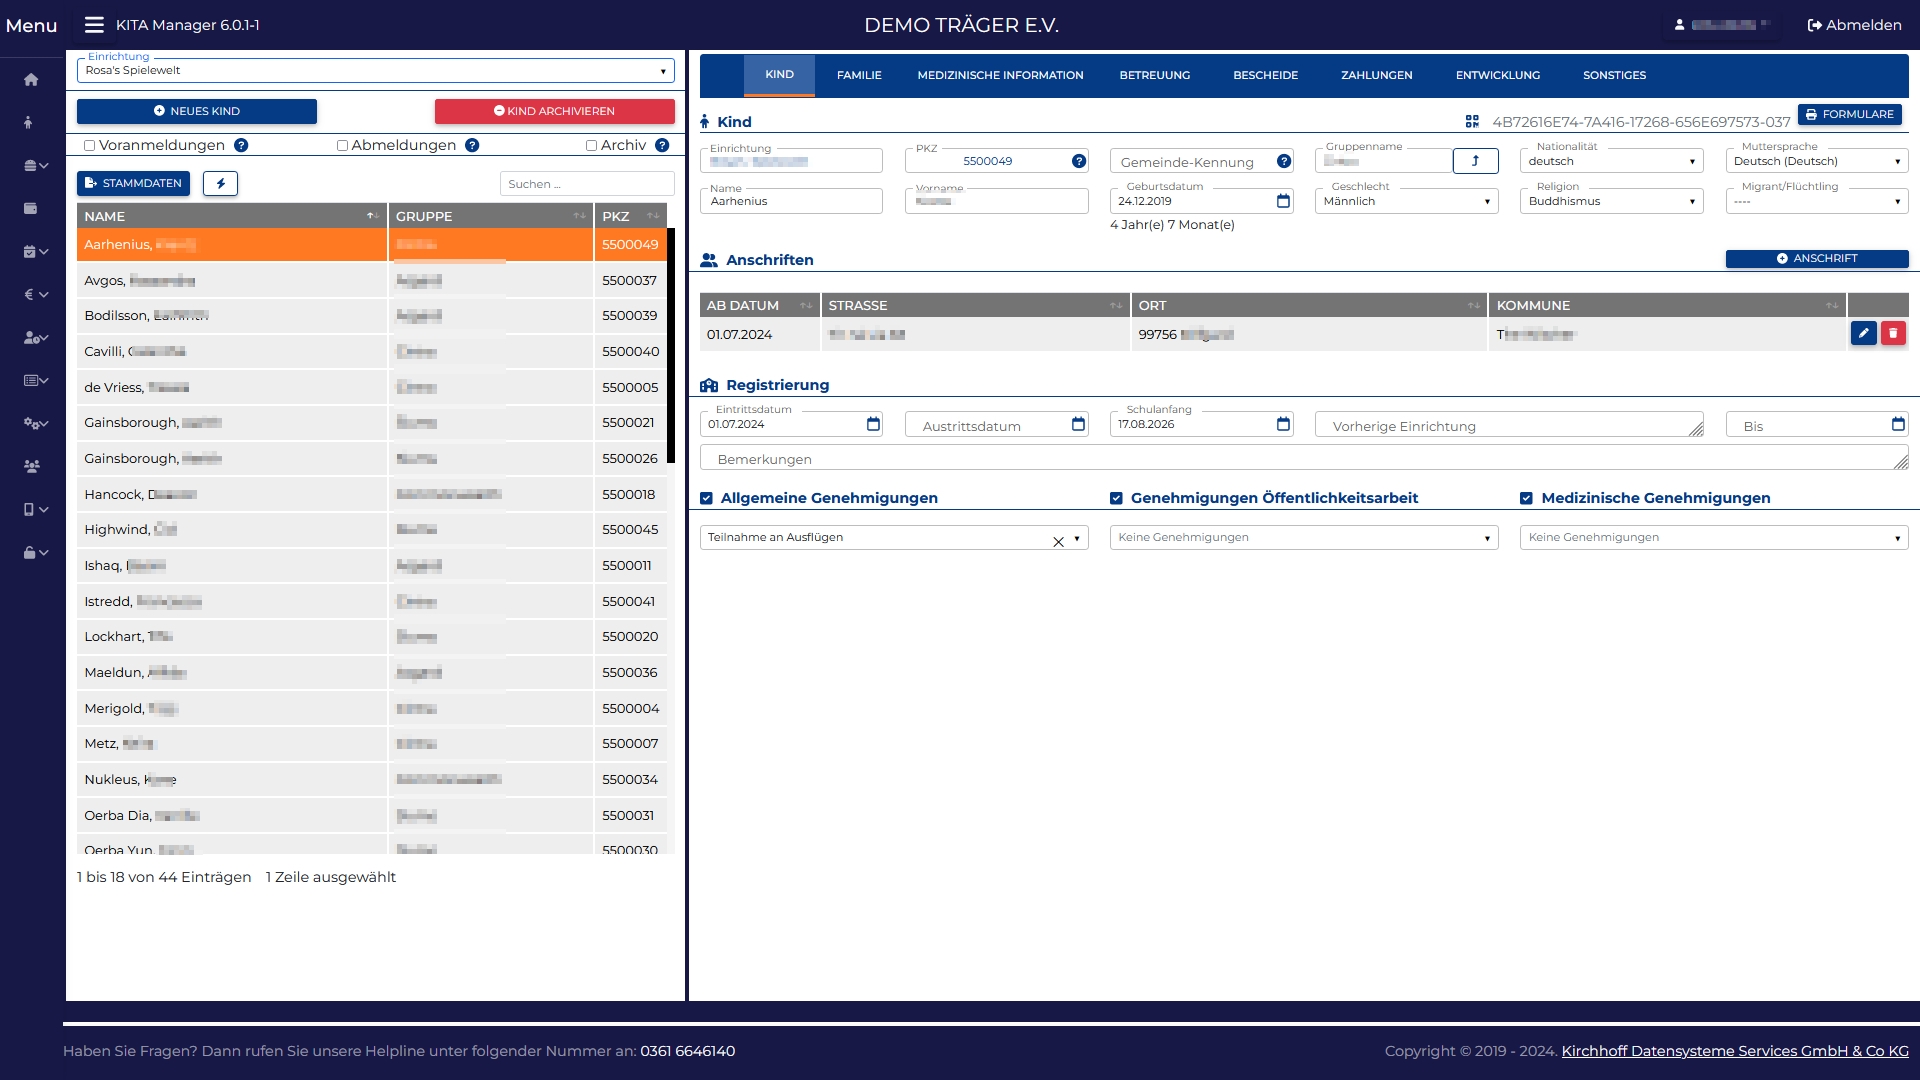
Task: Open the Geschlecht dropdown
Action: coord(1405,201)
